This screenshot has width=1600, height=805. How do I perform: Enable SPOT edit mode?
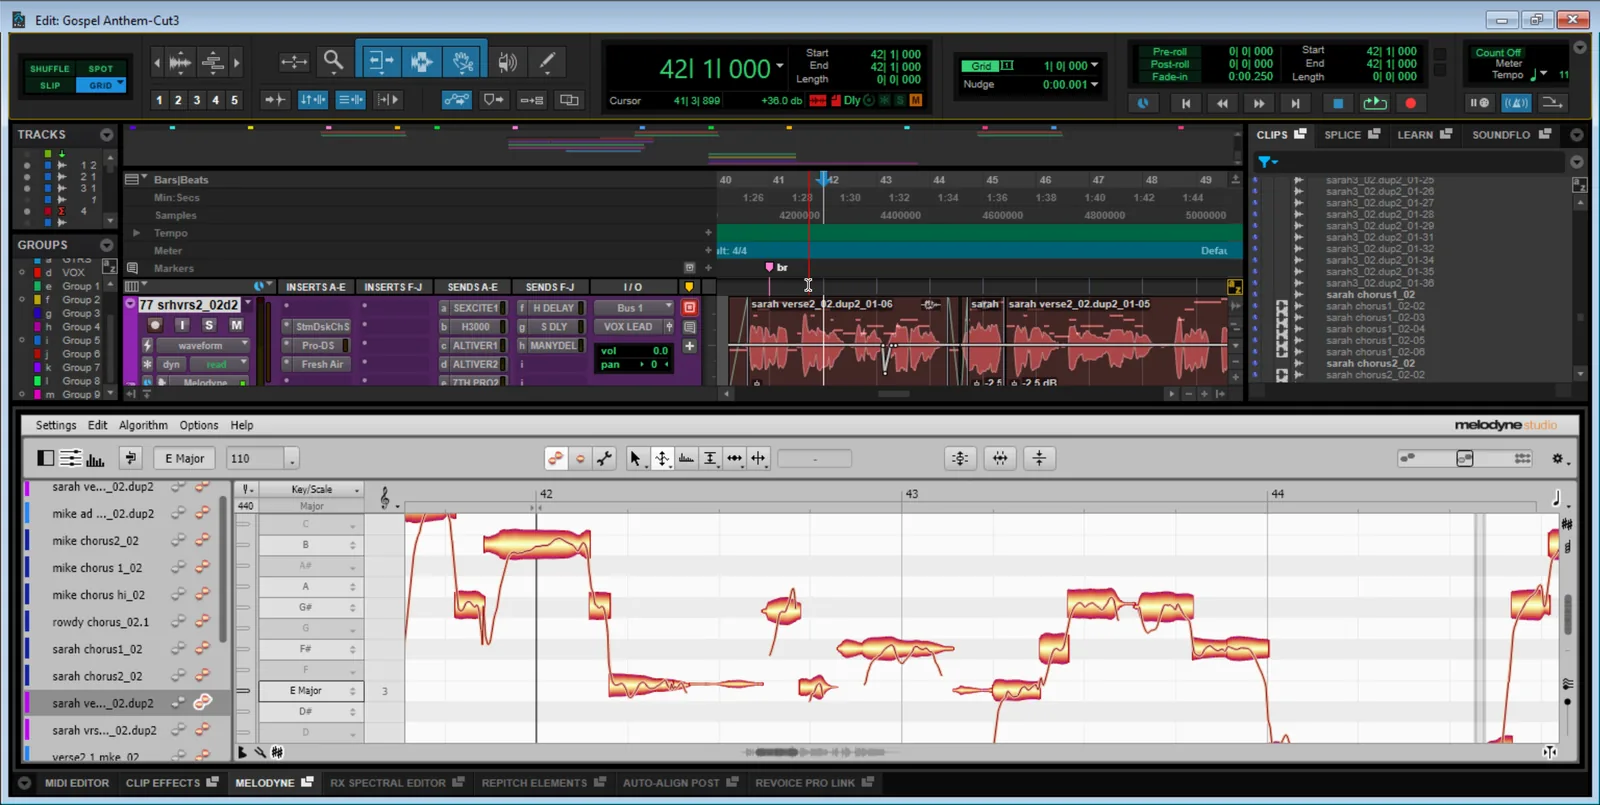[101, 69]
